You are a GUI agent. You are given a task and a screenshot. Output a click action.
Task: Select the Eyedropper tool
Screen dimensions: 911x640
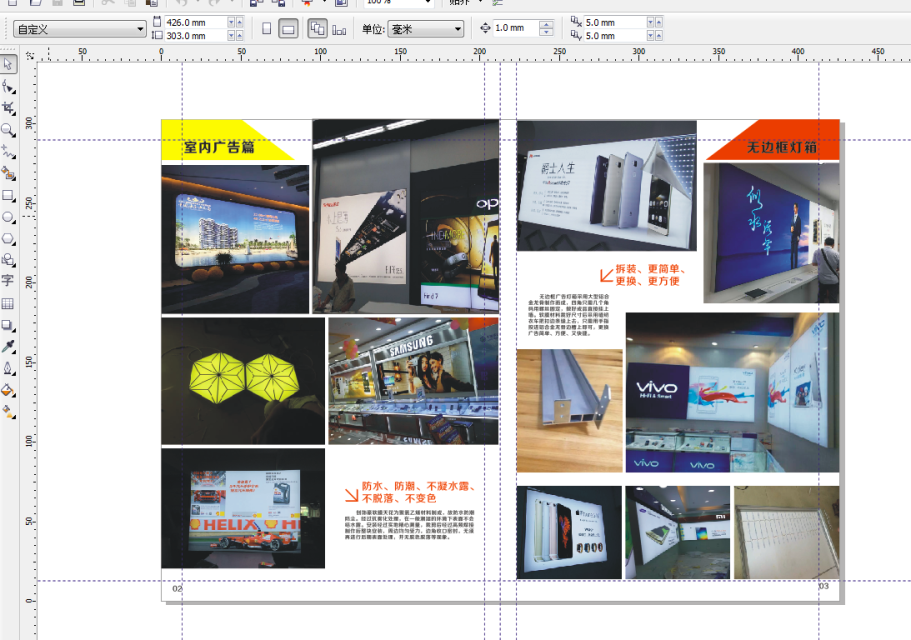click(8, 347)
